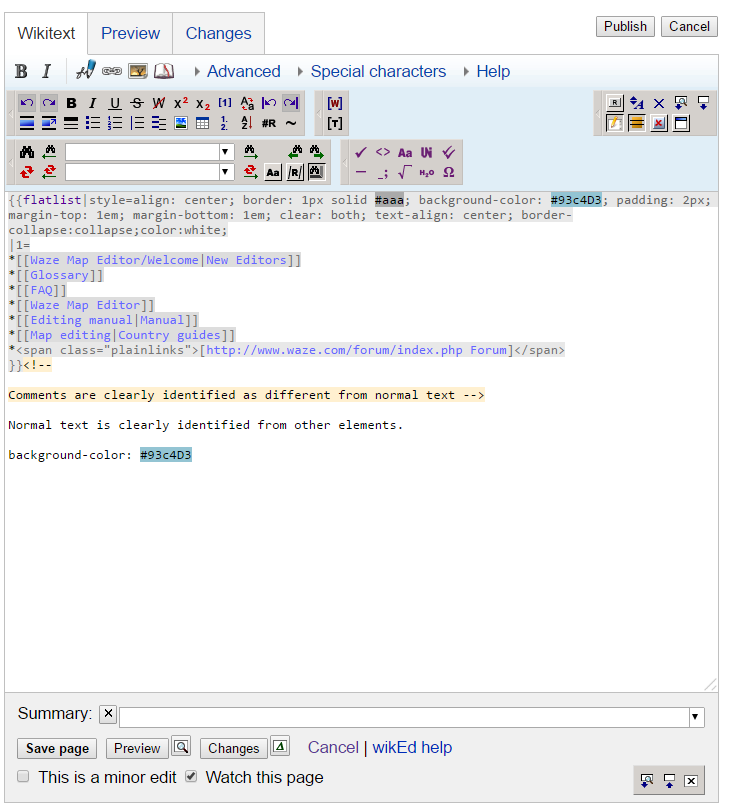Switch to the Changes tab at top

pos(218,33)
